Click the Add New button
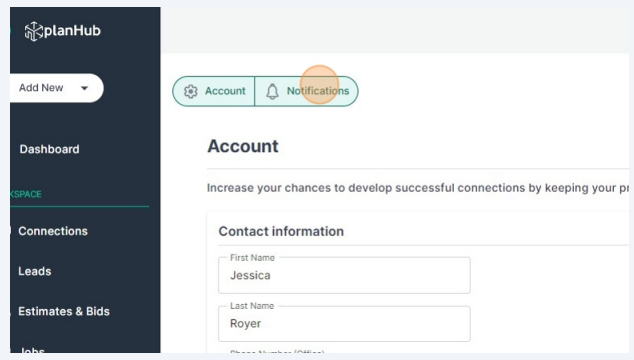634x360 pixels. click(56, 88)
